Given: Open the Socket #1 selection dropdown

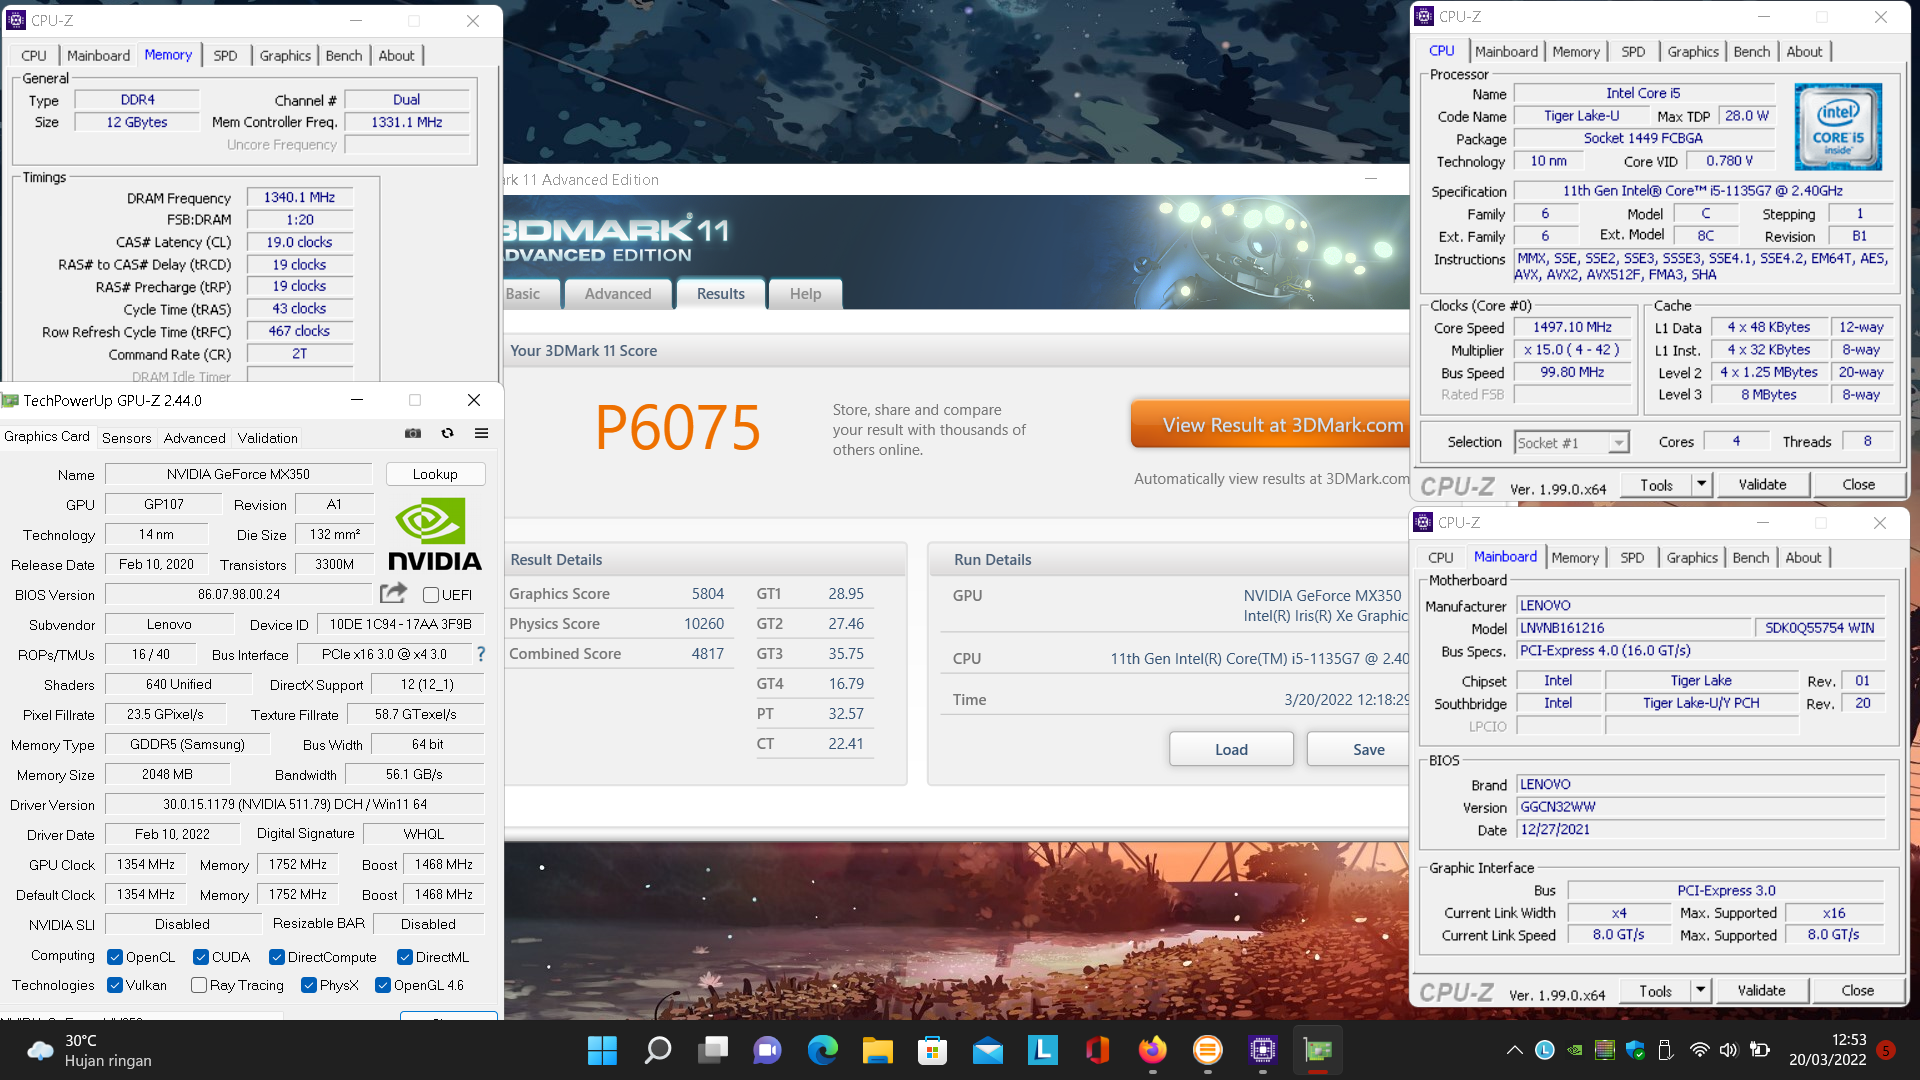Looking at the screenshot, I should coord(1572,442).
